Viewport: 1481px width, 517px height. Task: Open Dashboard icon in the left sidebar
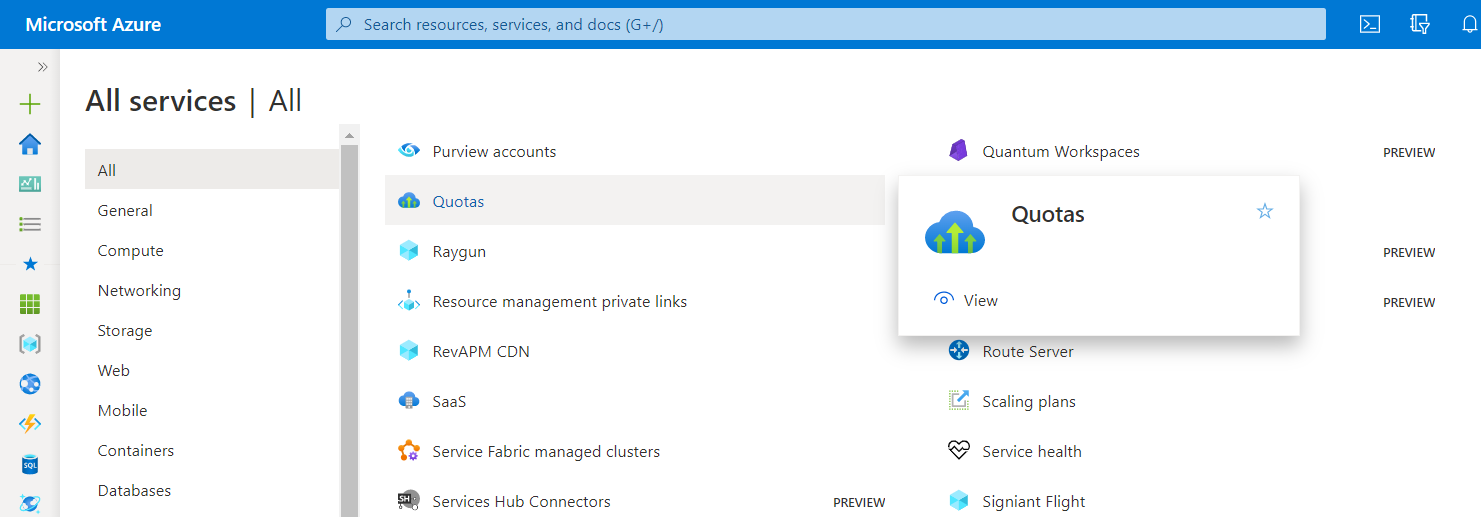click(x=30, y=184)
